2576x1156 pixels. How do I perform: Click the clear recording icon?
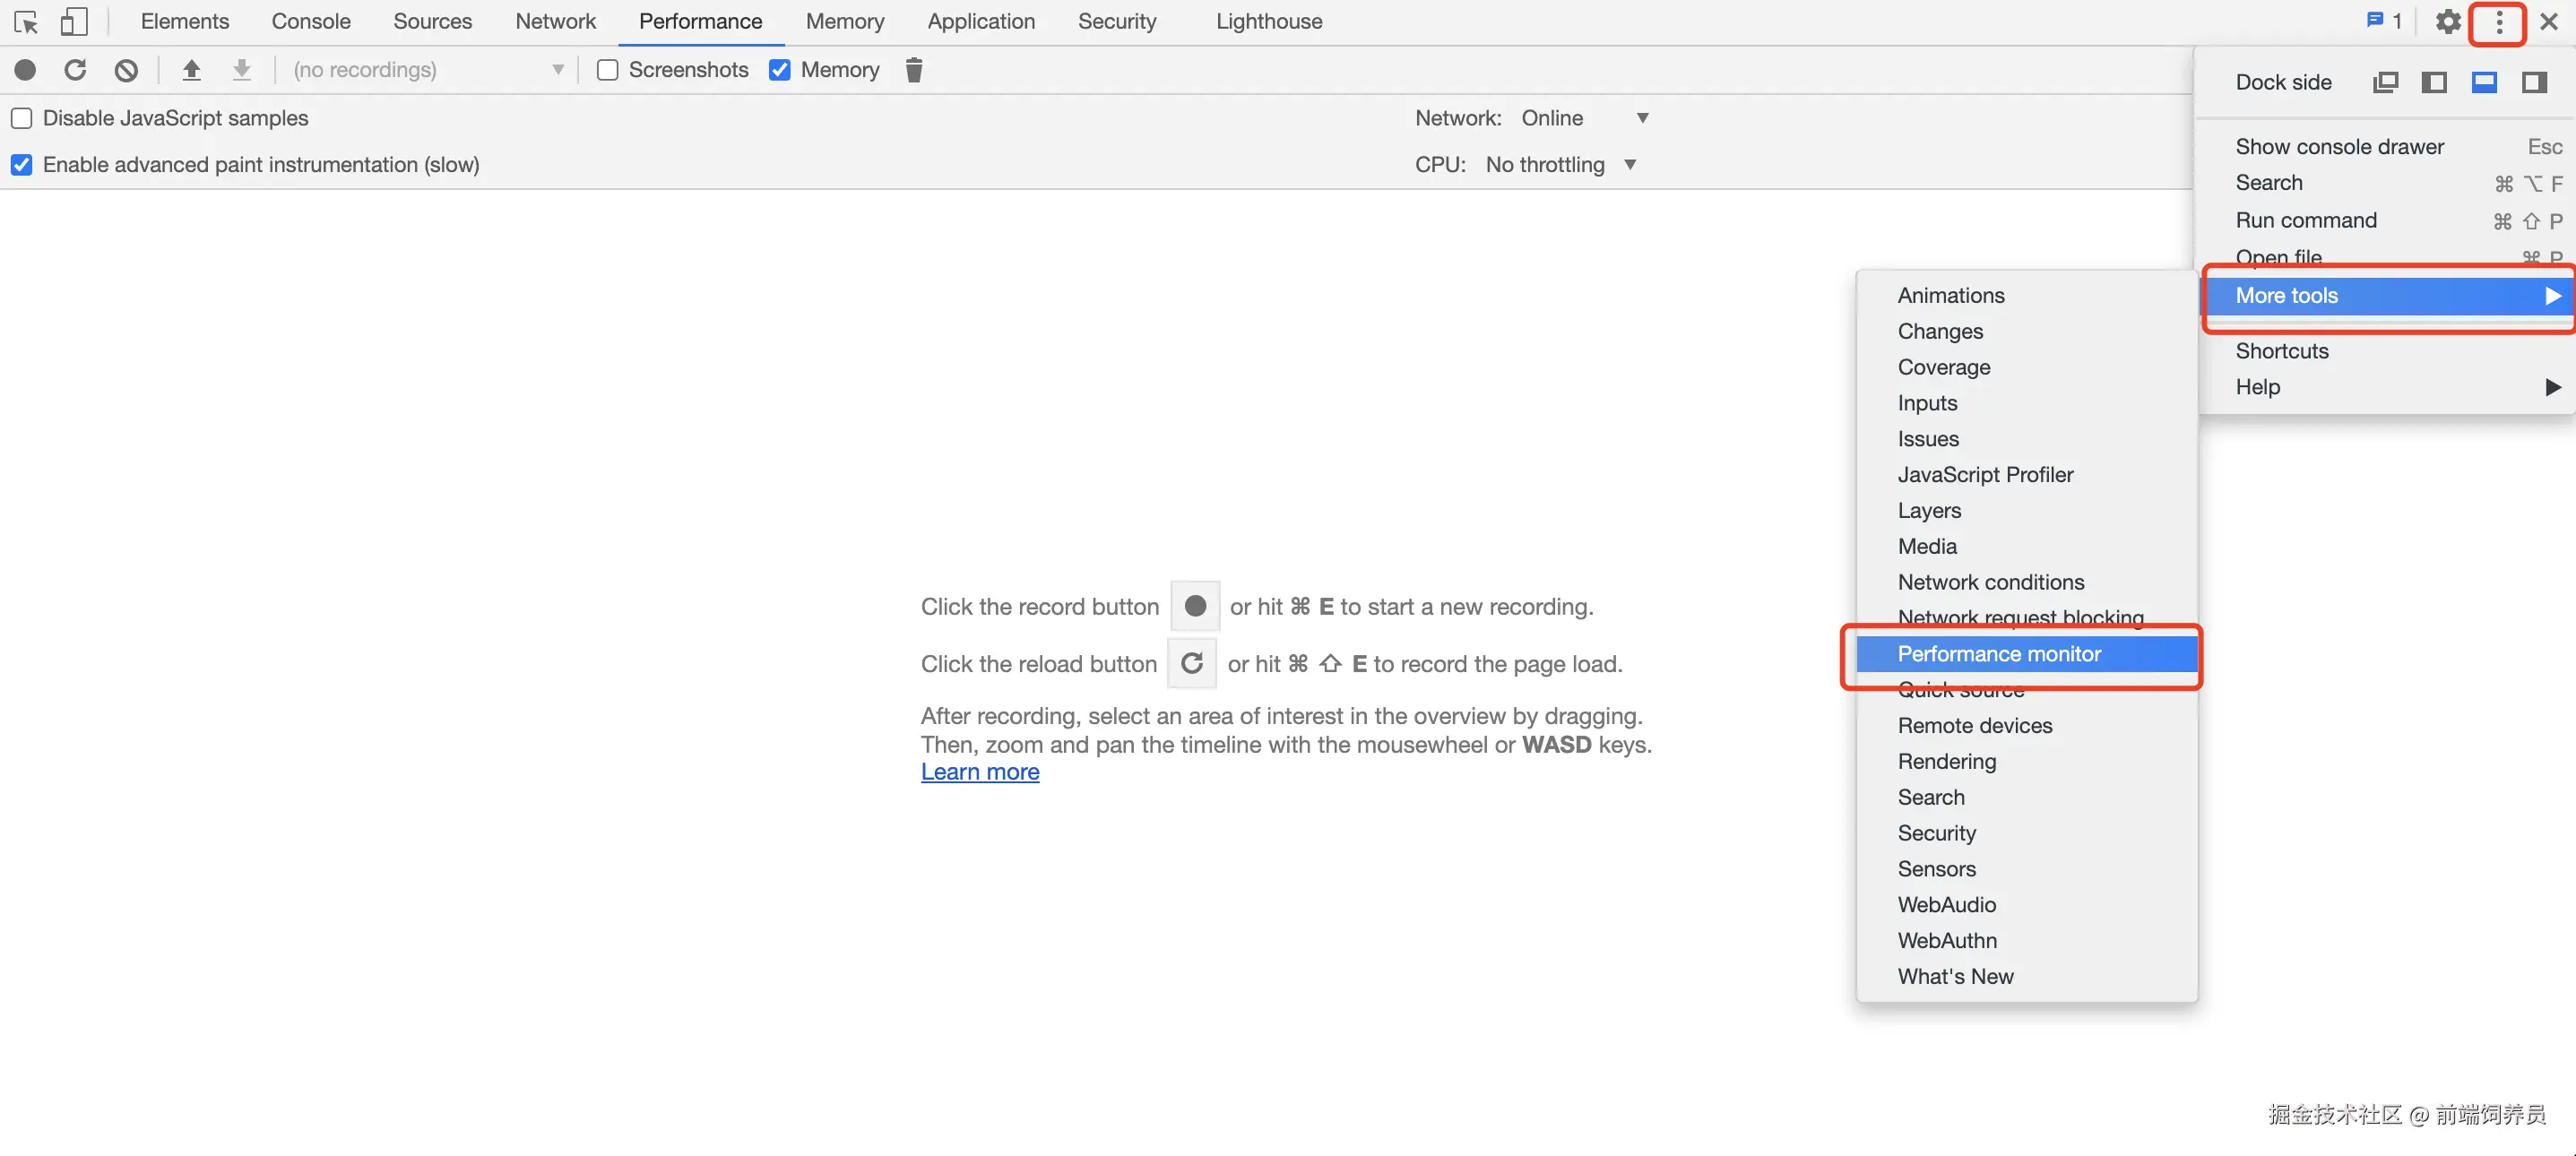pos(126,70)
